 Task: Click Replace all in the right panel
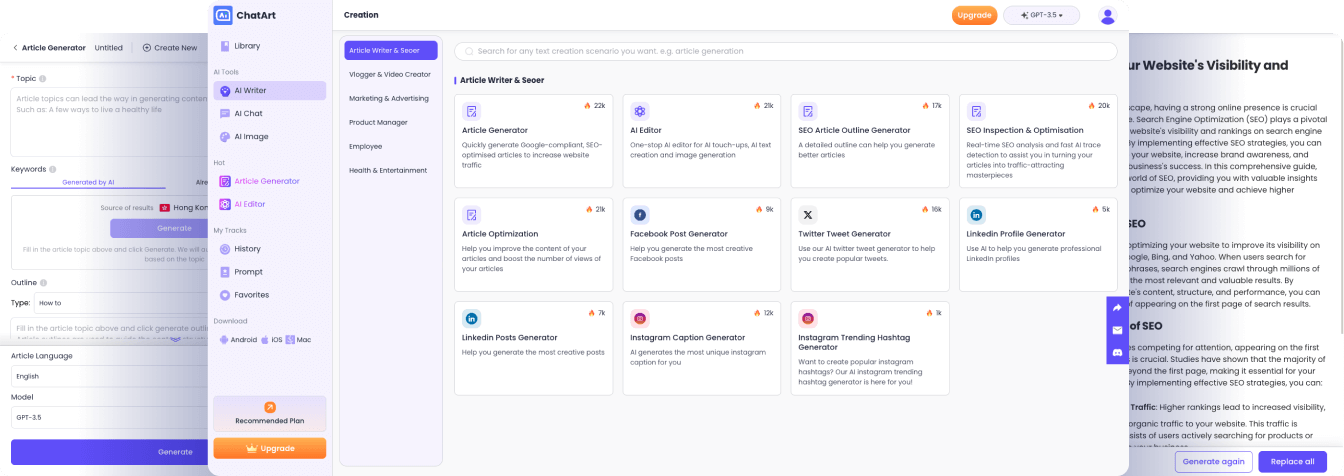tap(1293, 461)
